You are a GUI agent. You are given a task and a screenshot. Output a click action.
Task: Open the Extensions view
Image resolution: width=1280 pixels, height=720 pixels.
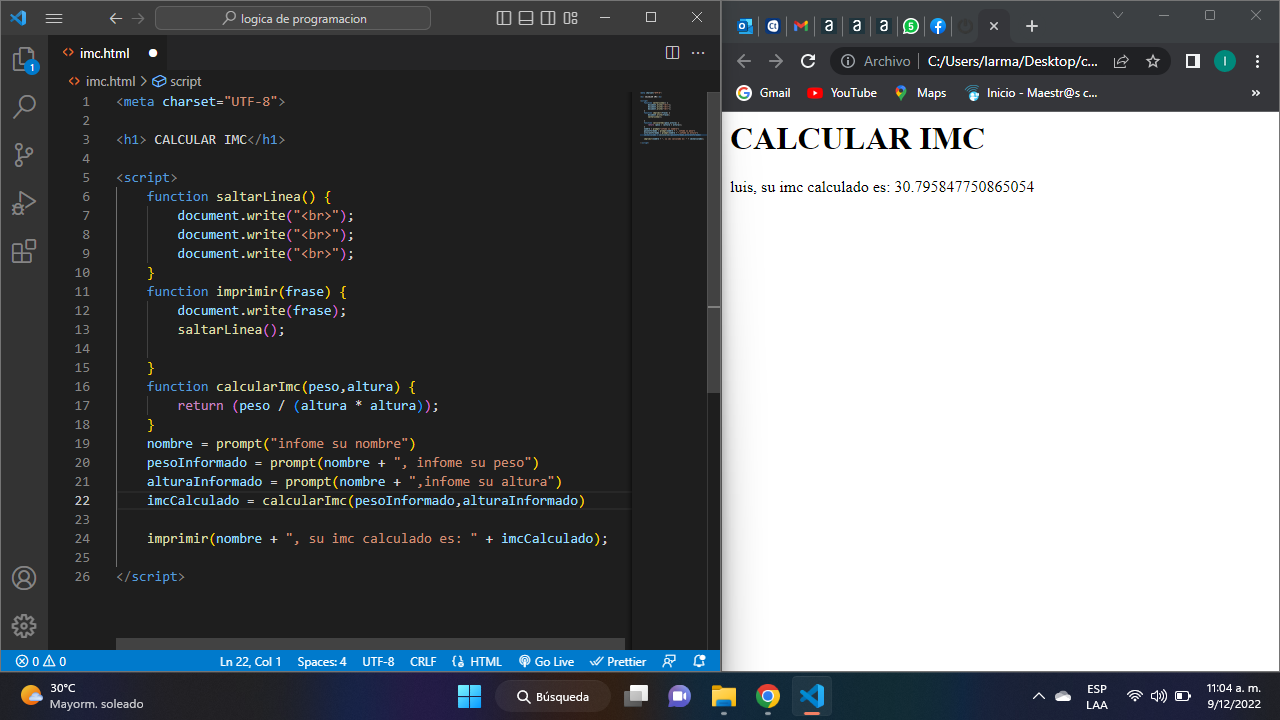(24, 251)
